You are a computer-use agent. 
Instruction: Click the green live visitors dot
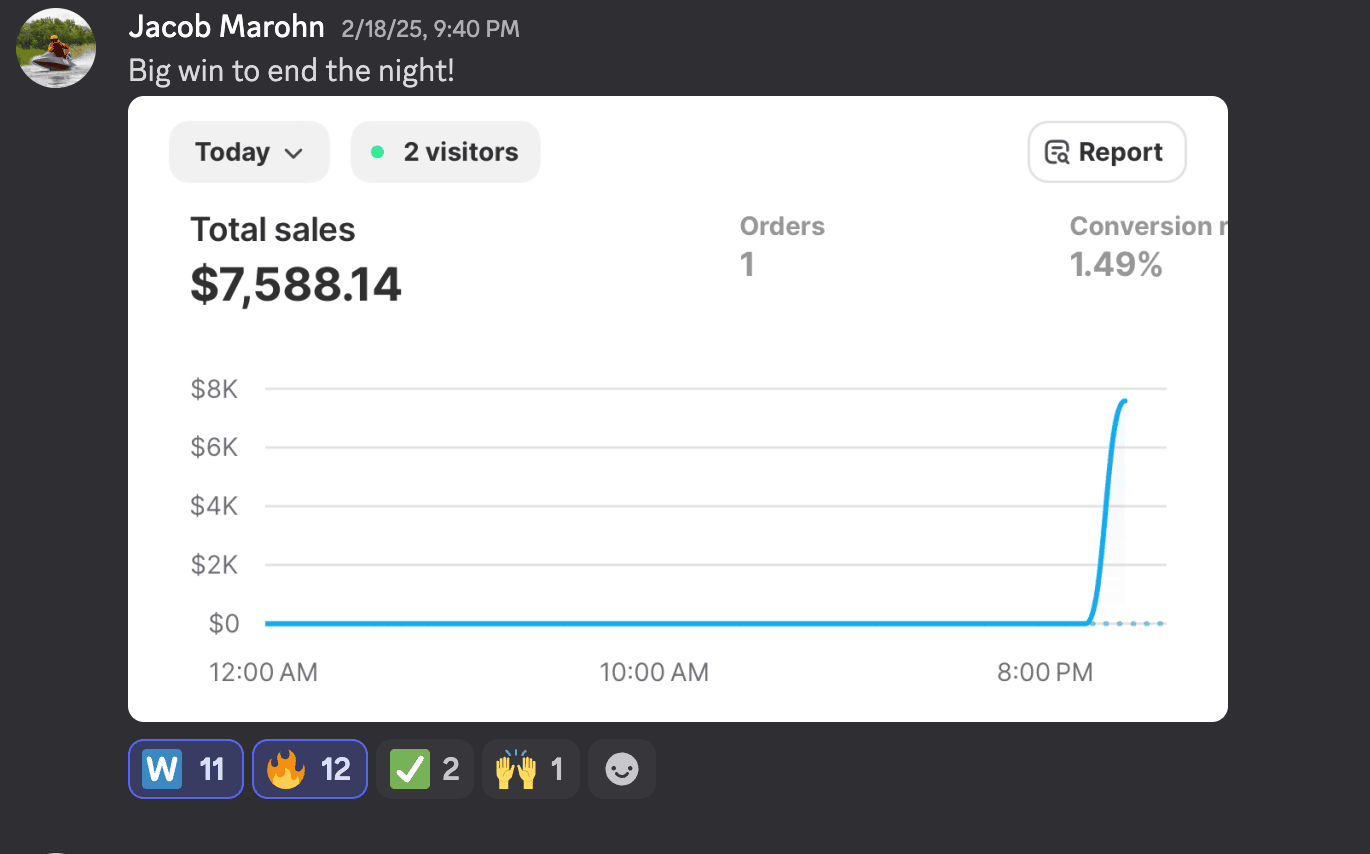pyautogui.click(x=377, y=153)
